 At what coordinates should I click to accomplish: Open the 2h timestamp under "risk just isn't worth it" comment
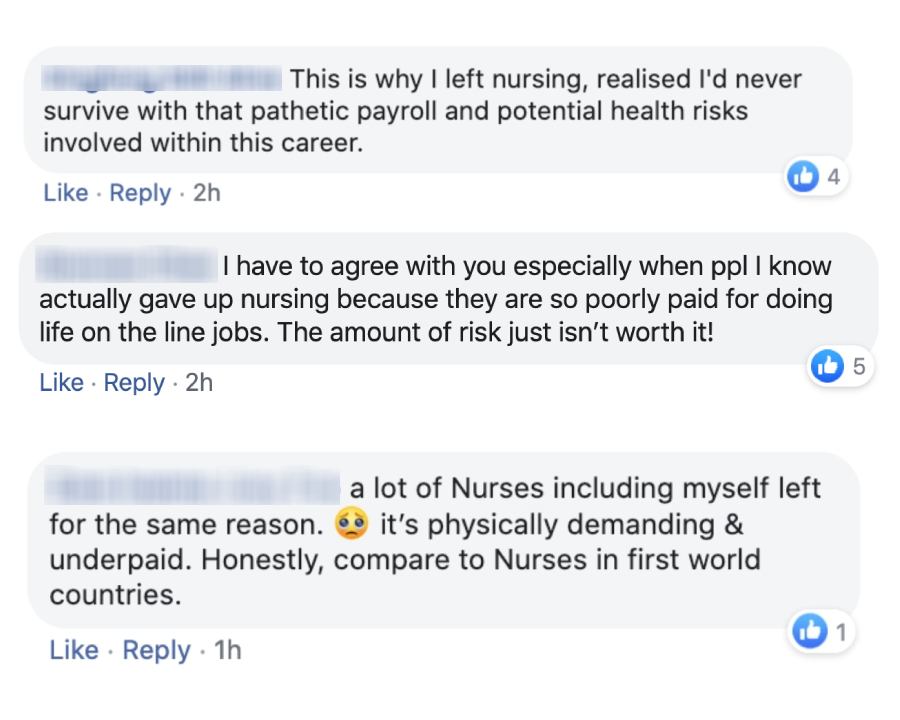pos(199,383)
